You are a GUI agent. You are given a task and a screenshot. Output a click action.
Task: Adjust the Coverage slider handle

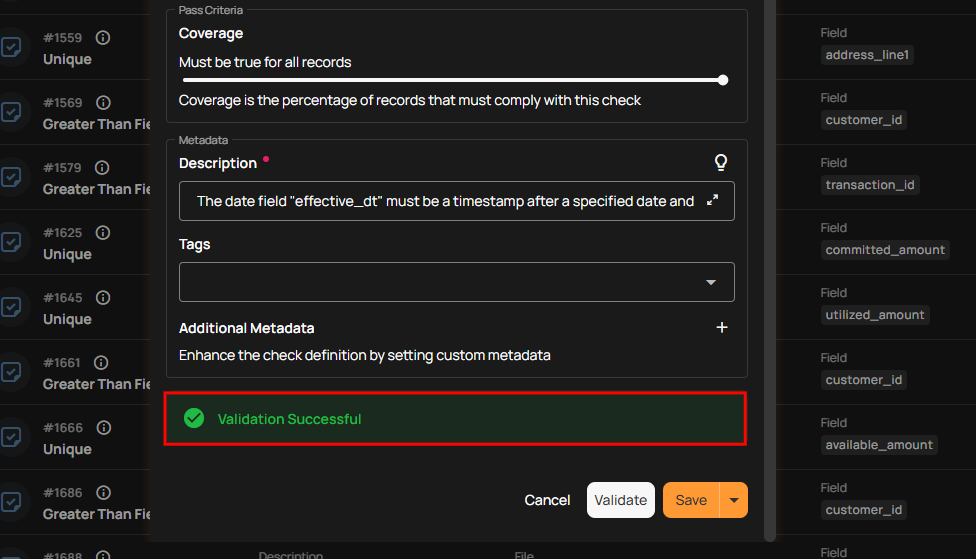coord(723,80)
